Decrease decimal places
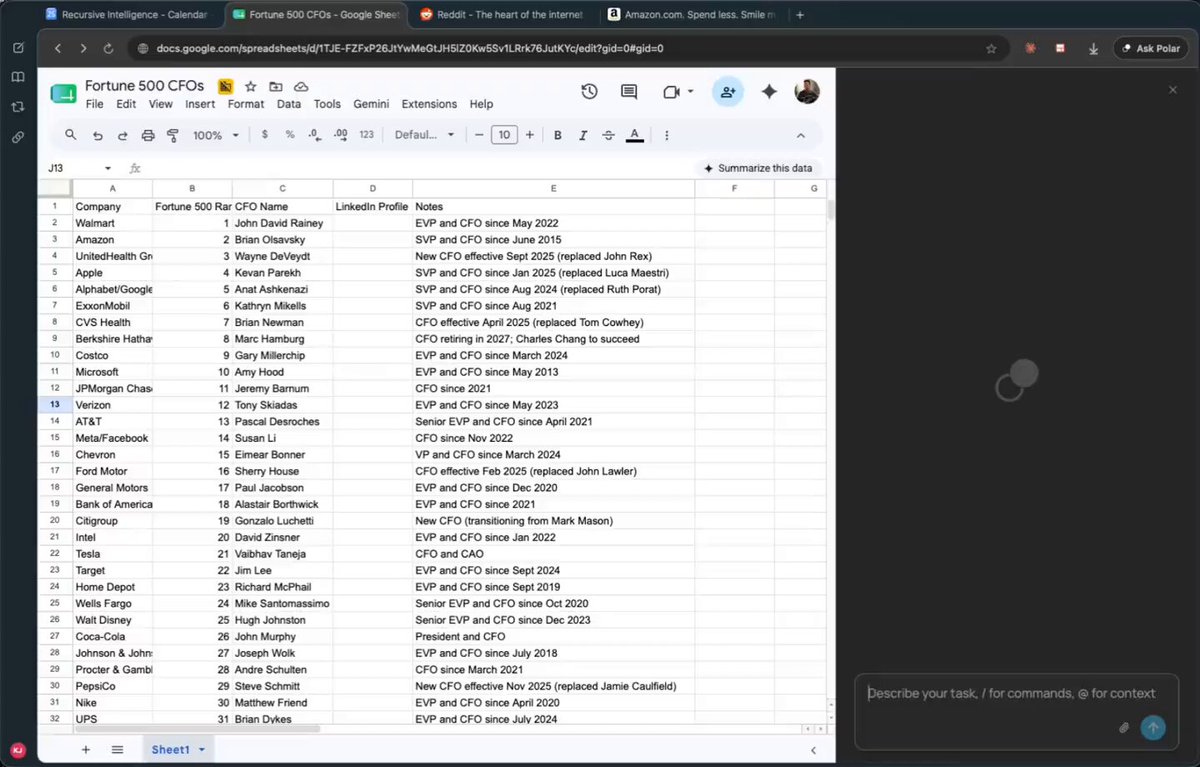Screen dimensions: 1200x767 coord(314,135)
